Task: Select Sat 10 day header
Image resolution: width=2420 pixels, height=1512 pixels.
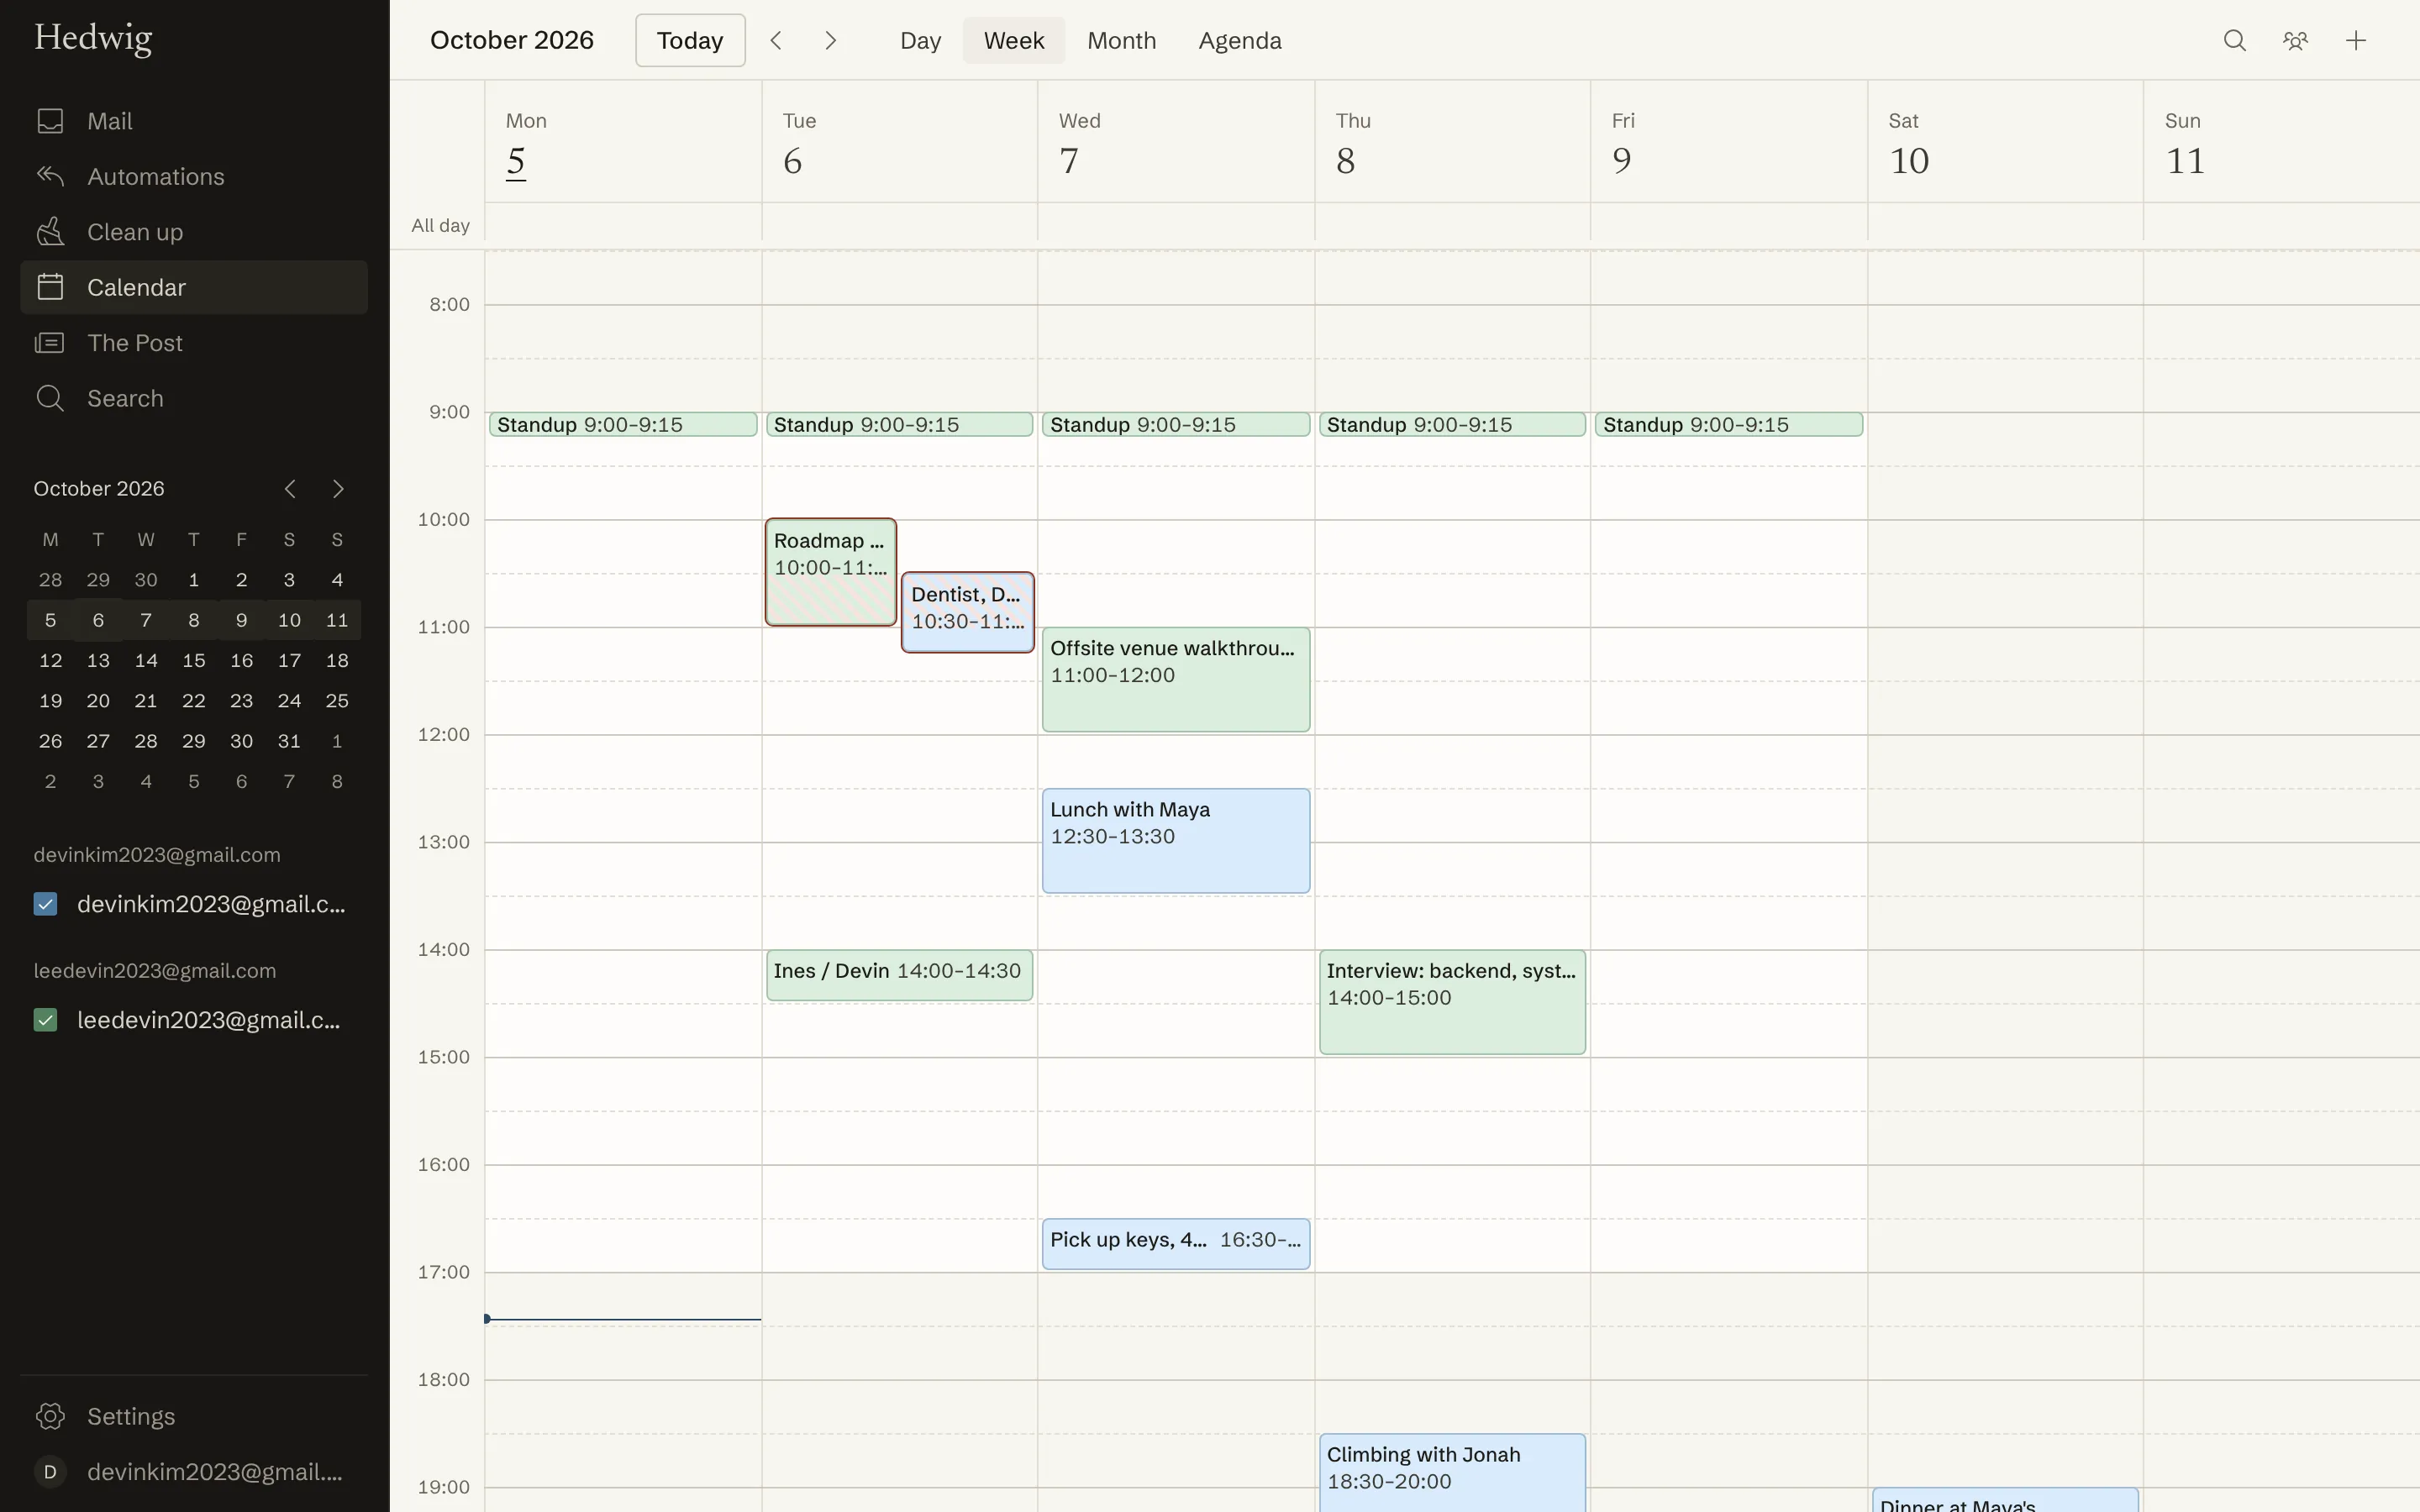Action: pyautogui.click(x=2005, y=142)
